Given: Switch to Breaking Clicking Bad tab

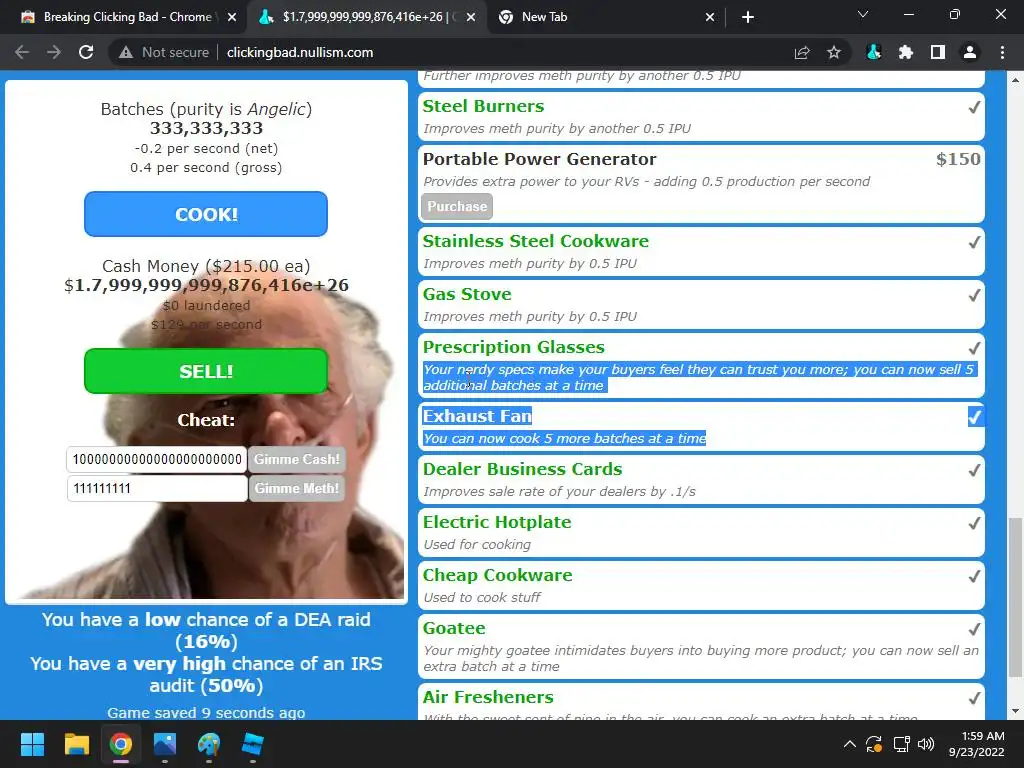Looking at the screenshot, I should tap(127, 17).
